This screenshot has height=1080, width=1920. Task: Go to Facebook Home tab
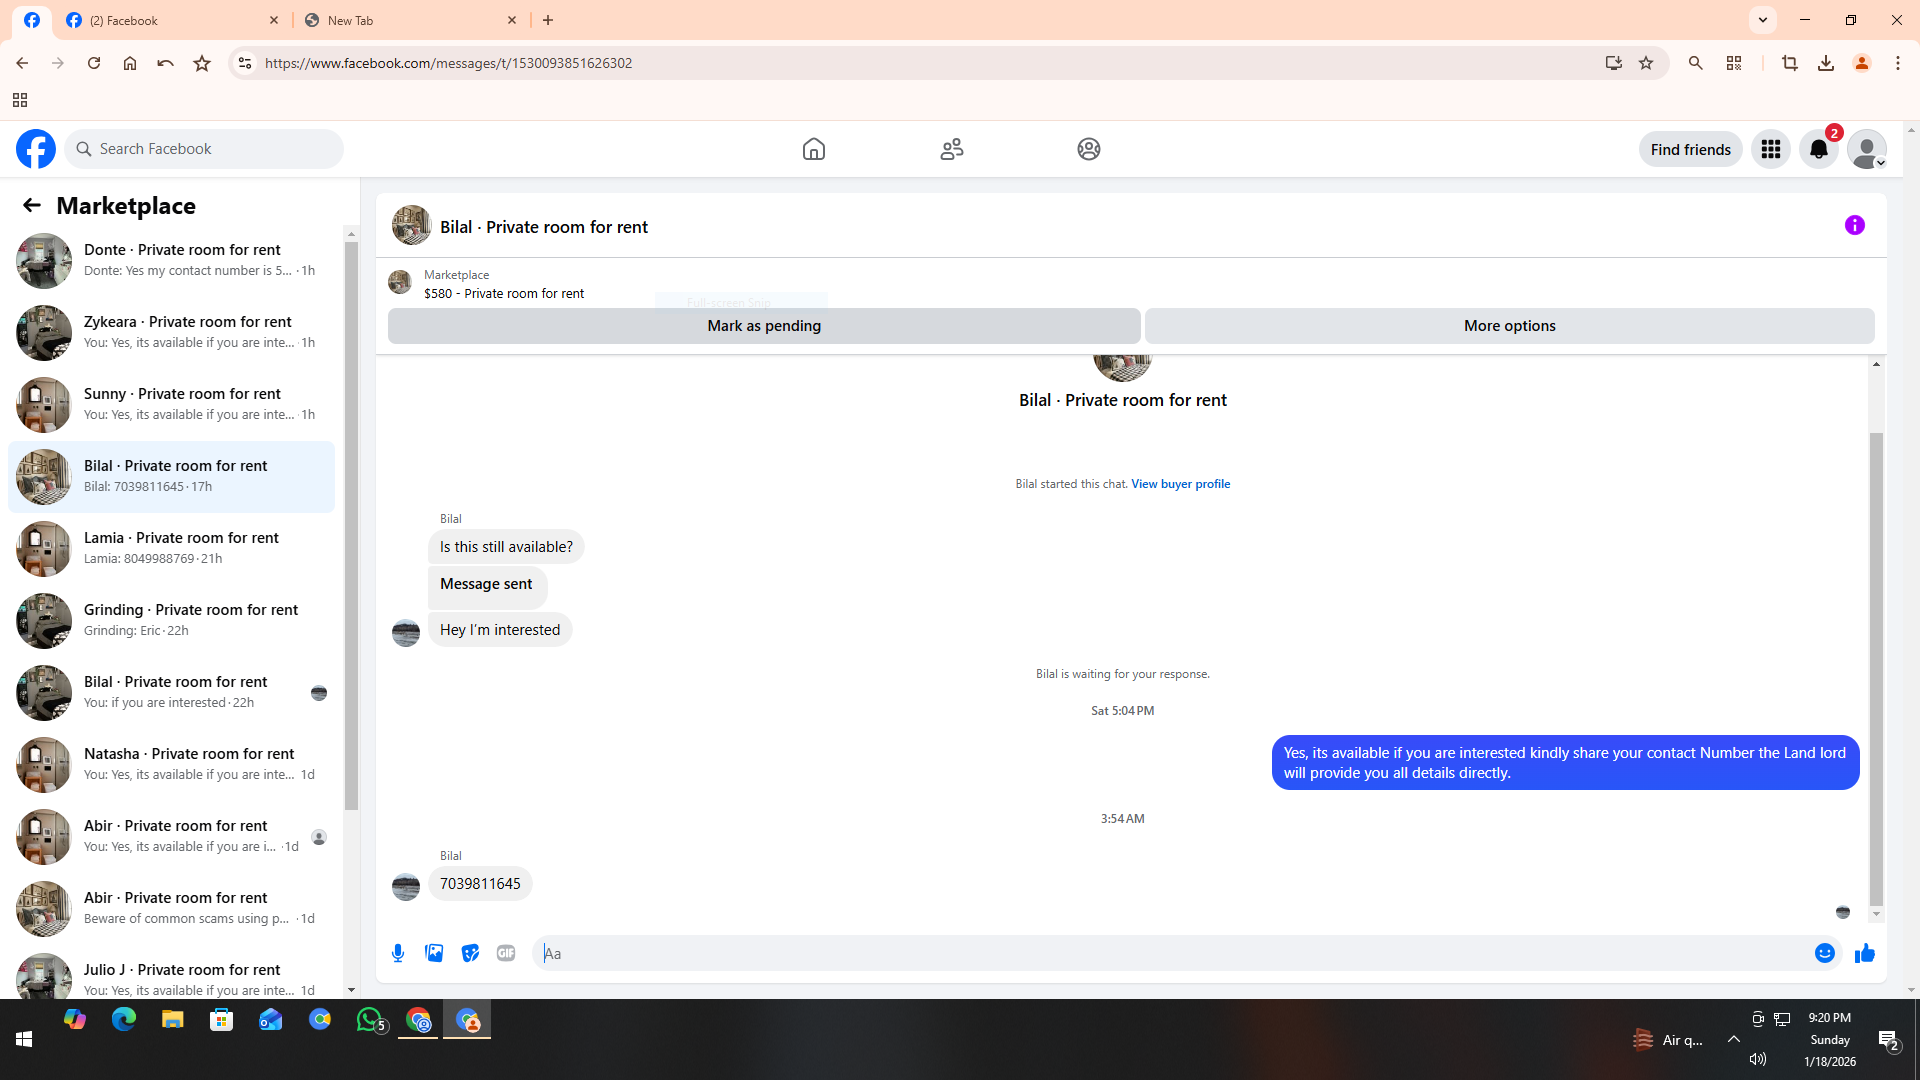[813, 149]
